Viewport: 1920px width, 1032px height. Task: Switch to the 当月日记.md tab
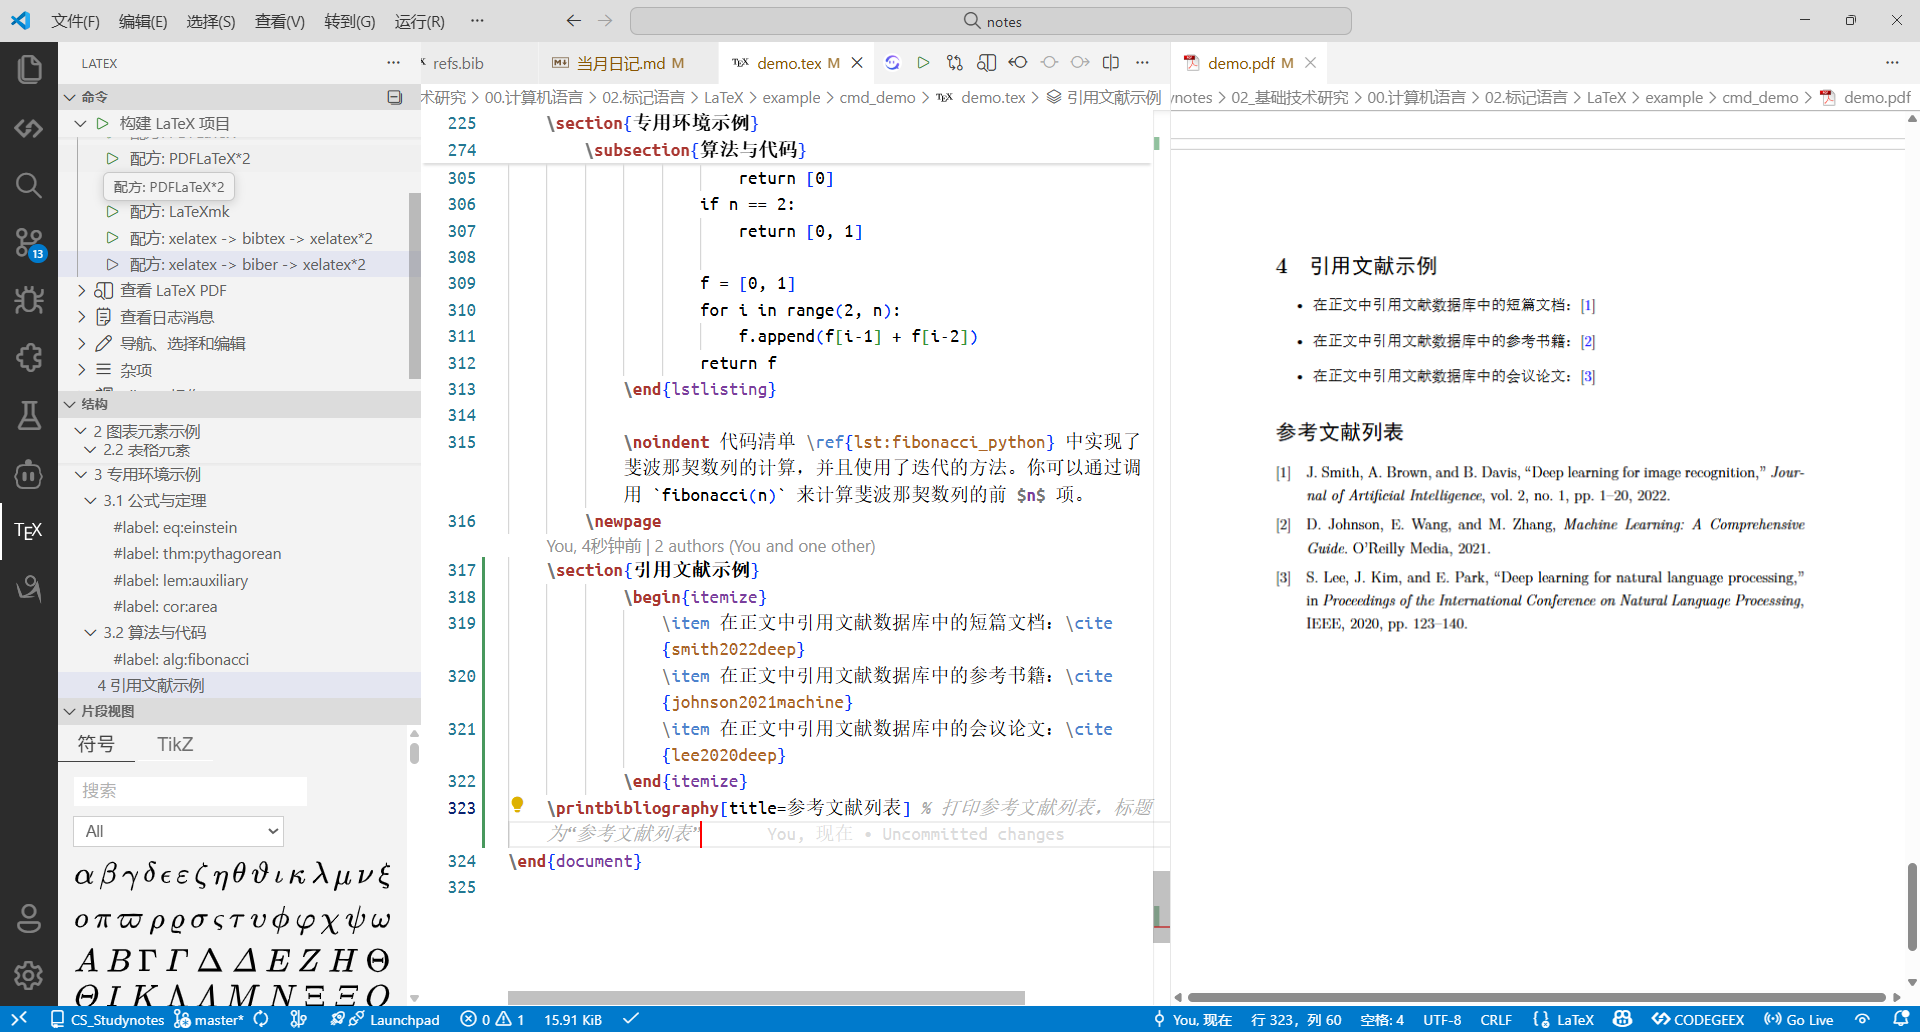[x=620, y=63]
